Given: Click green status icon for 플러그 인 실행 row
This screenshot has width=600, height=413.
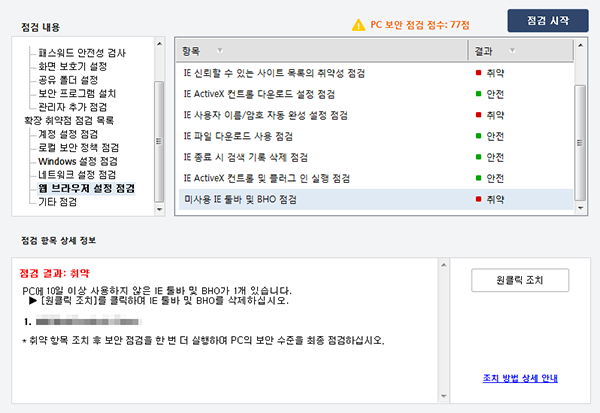Looking at the screenshot, I should click(478, 178).
